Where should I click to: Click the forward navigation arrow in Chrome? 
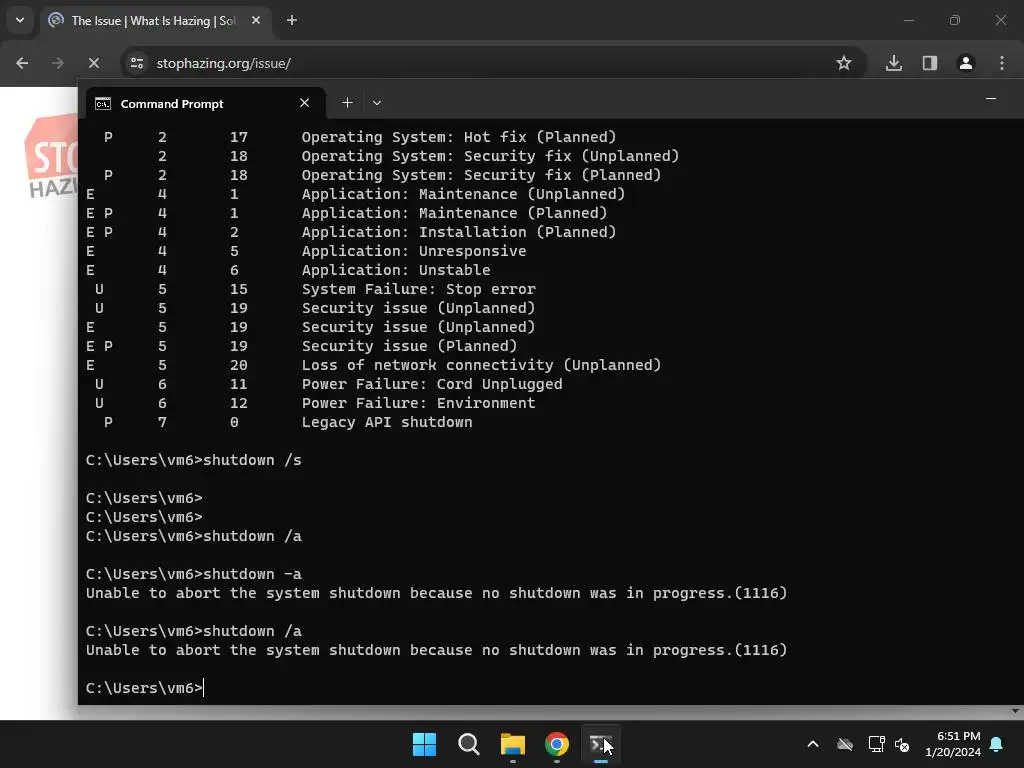coord(57,63)
